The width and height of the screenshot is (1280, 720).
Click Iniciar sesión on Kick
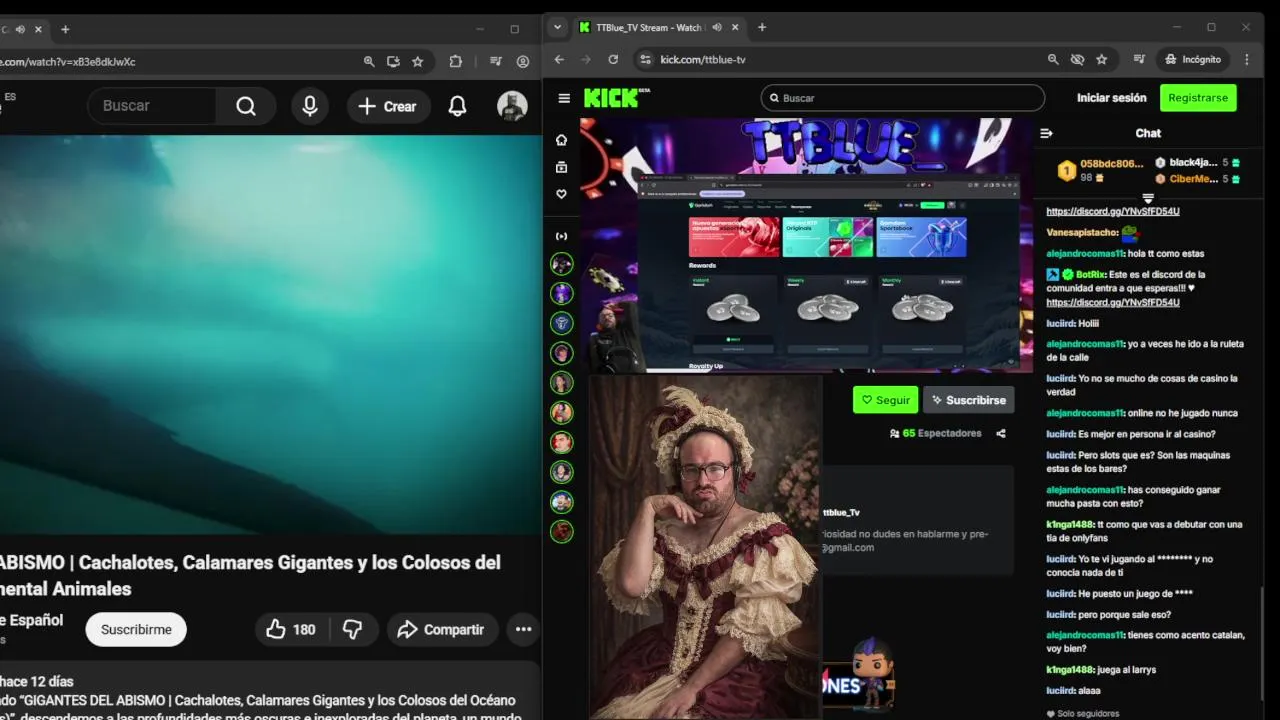1111,98
